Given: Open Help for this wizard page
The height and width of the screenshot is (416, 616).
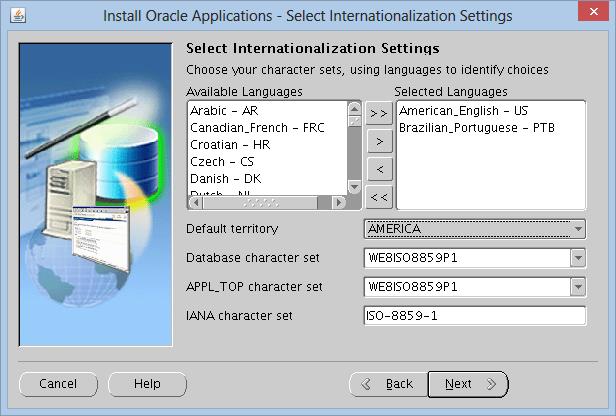Looking at the screenshot, I should pyautogui.click(x=147, y=384).
